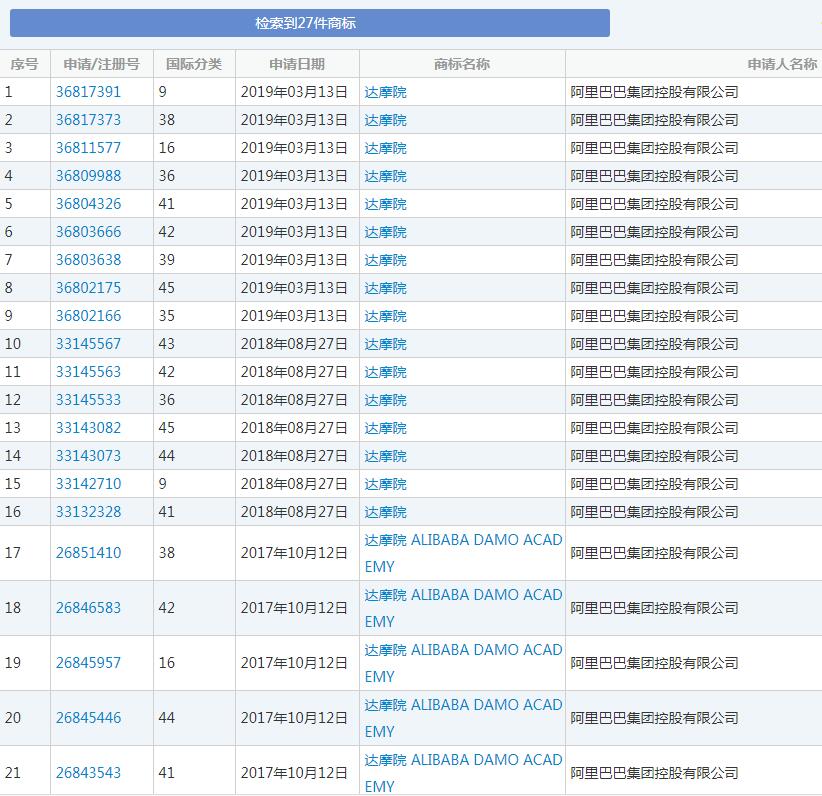Click the 商标名称 column header
The width and height of the screenshot is (822, 796).
463,63
